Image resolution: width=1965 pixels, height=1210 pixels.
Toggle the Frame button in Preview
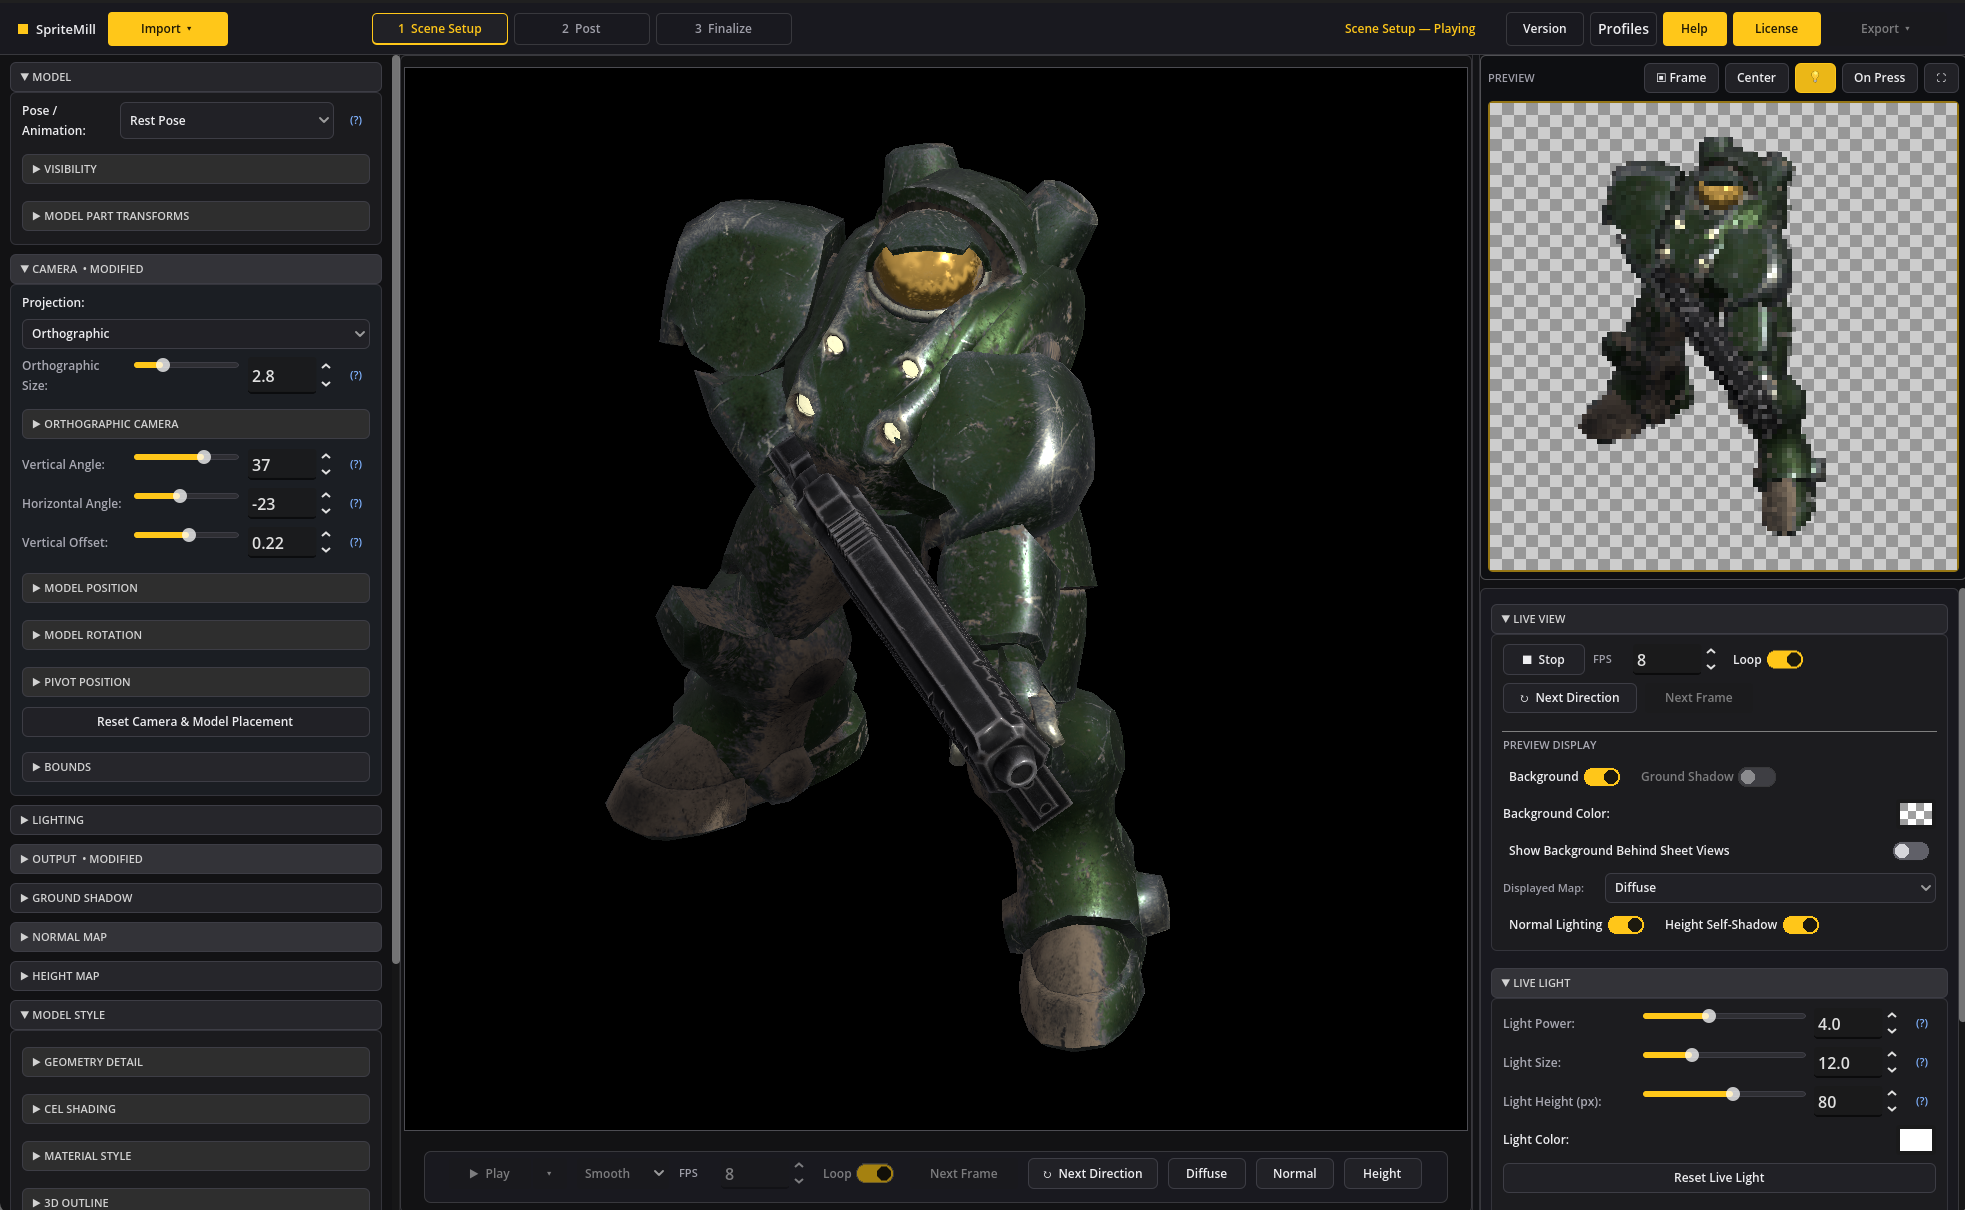point(1681,78)
